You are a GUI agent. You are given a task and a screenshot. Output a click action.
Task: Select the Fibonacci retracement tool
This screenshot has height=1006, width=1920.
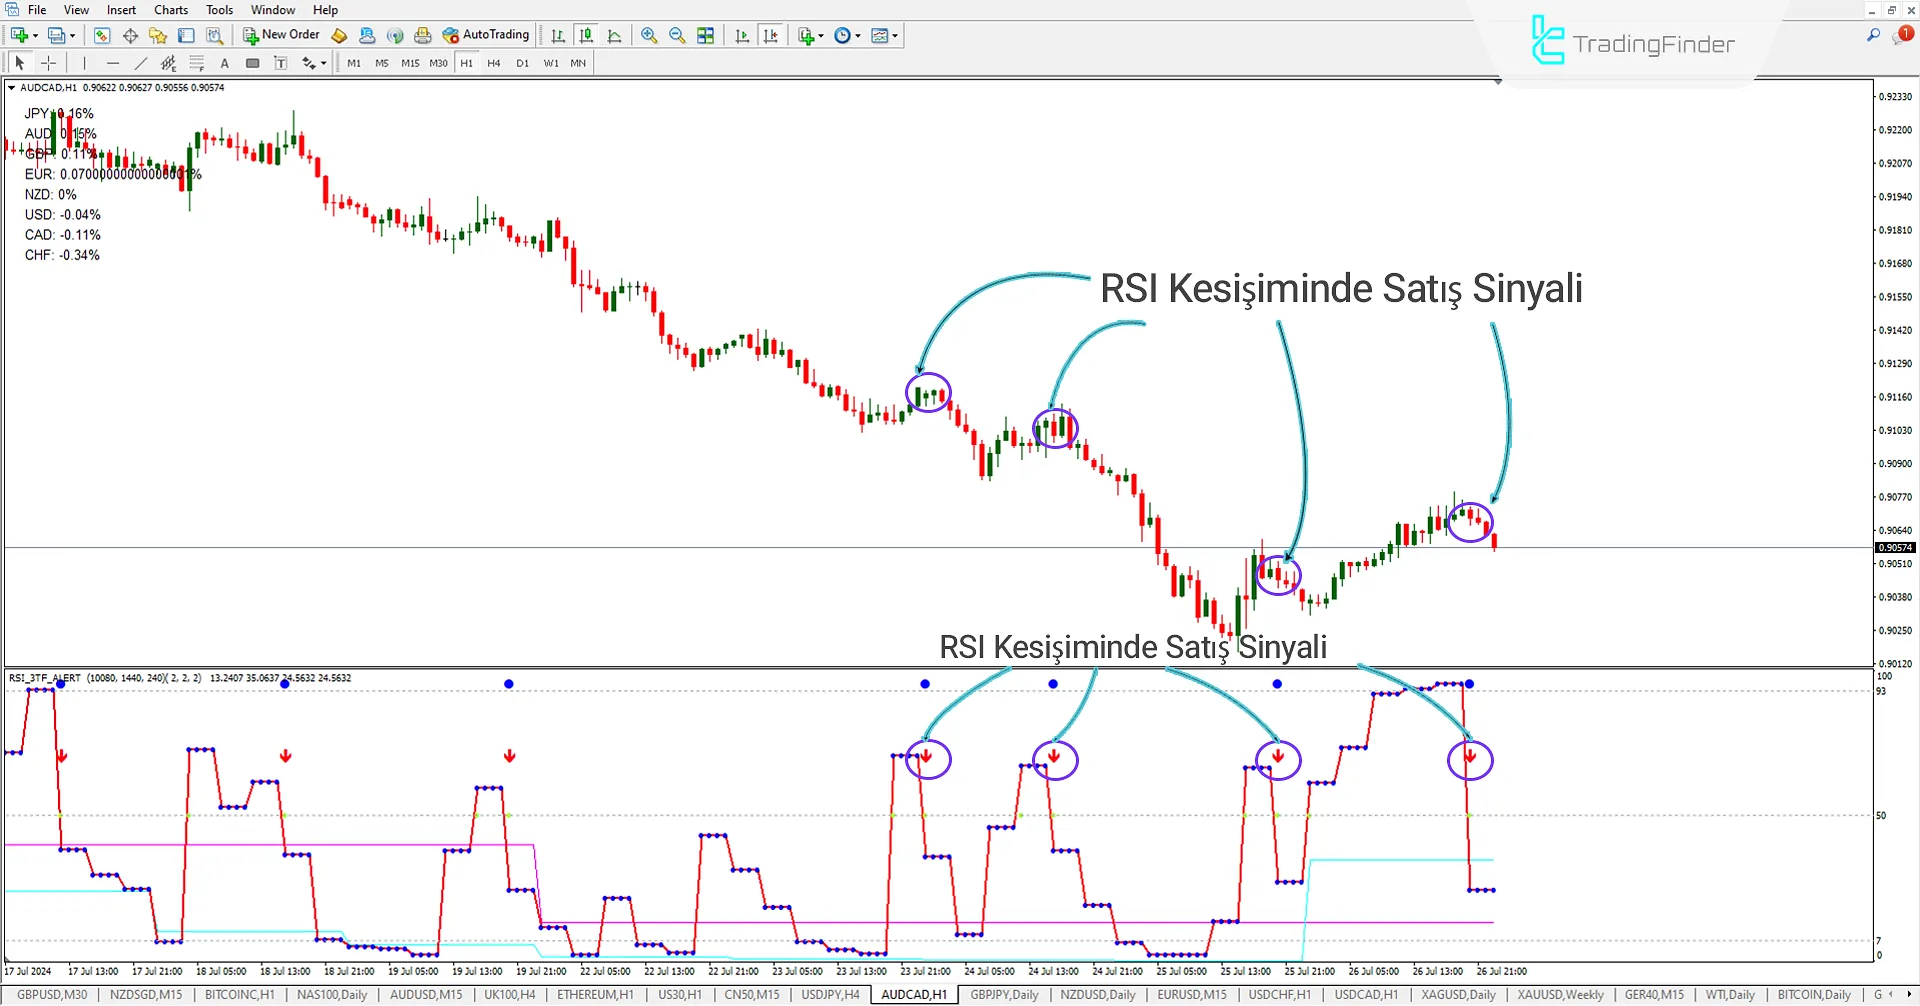tap(197, 63)
